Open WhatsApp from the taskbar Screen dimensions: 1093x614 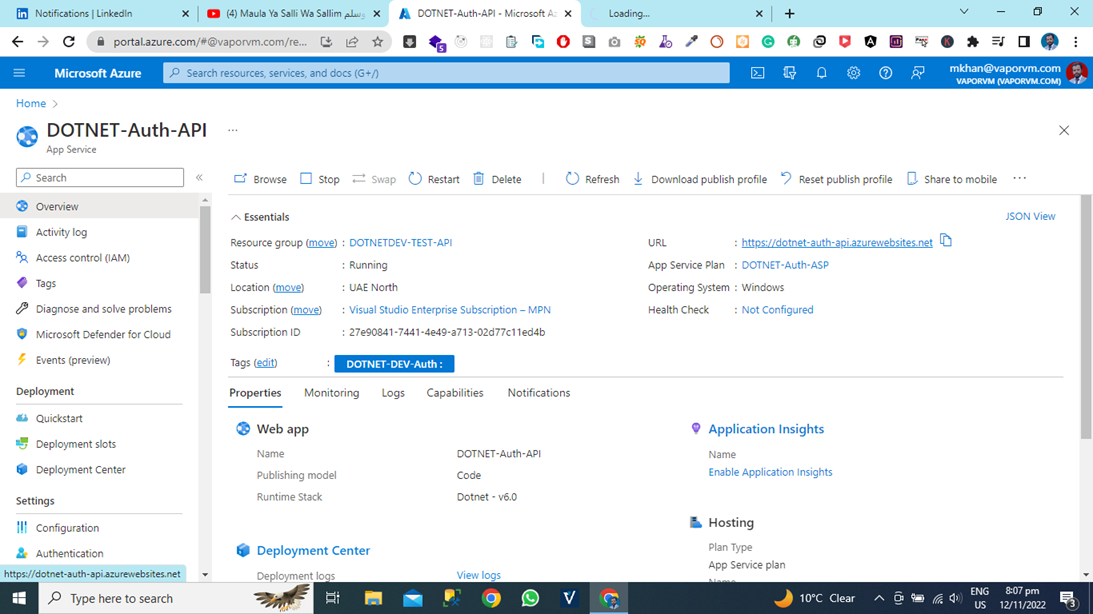529,597
